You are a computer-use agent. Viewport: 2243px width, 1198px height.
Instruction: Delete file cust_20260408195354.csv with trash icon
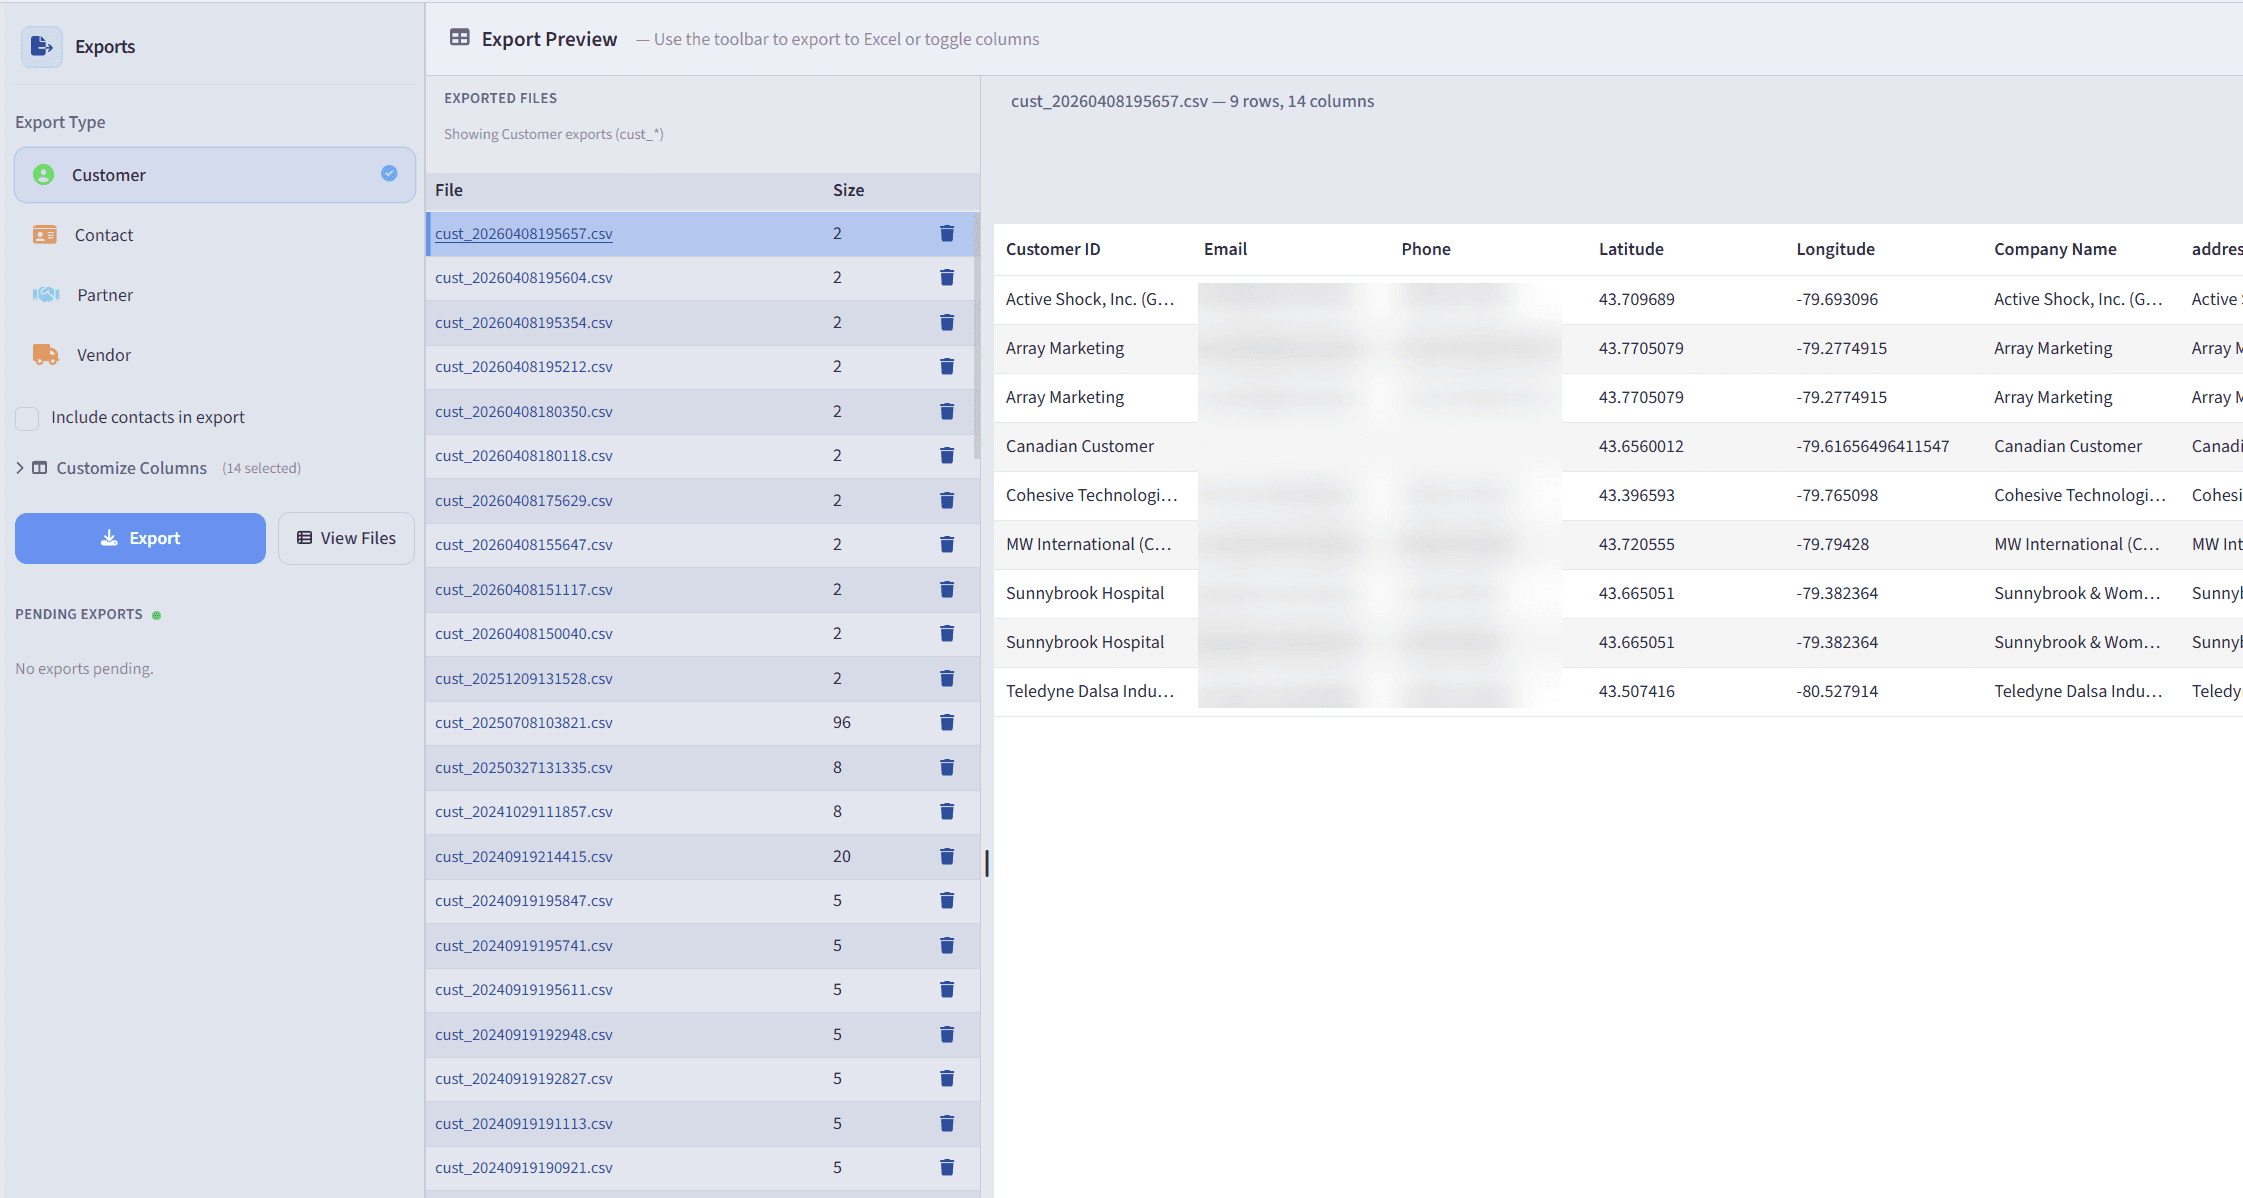coord(947,322)
